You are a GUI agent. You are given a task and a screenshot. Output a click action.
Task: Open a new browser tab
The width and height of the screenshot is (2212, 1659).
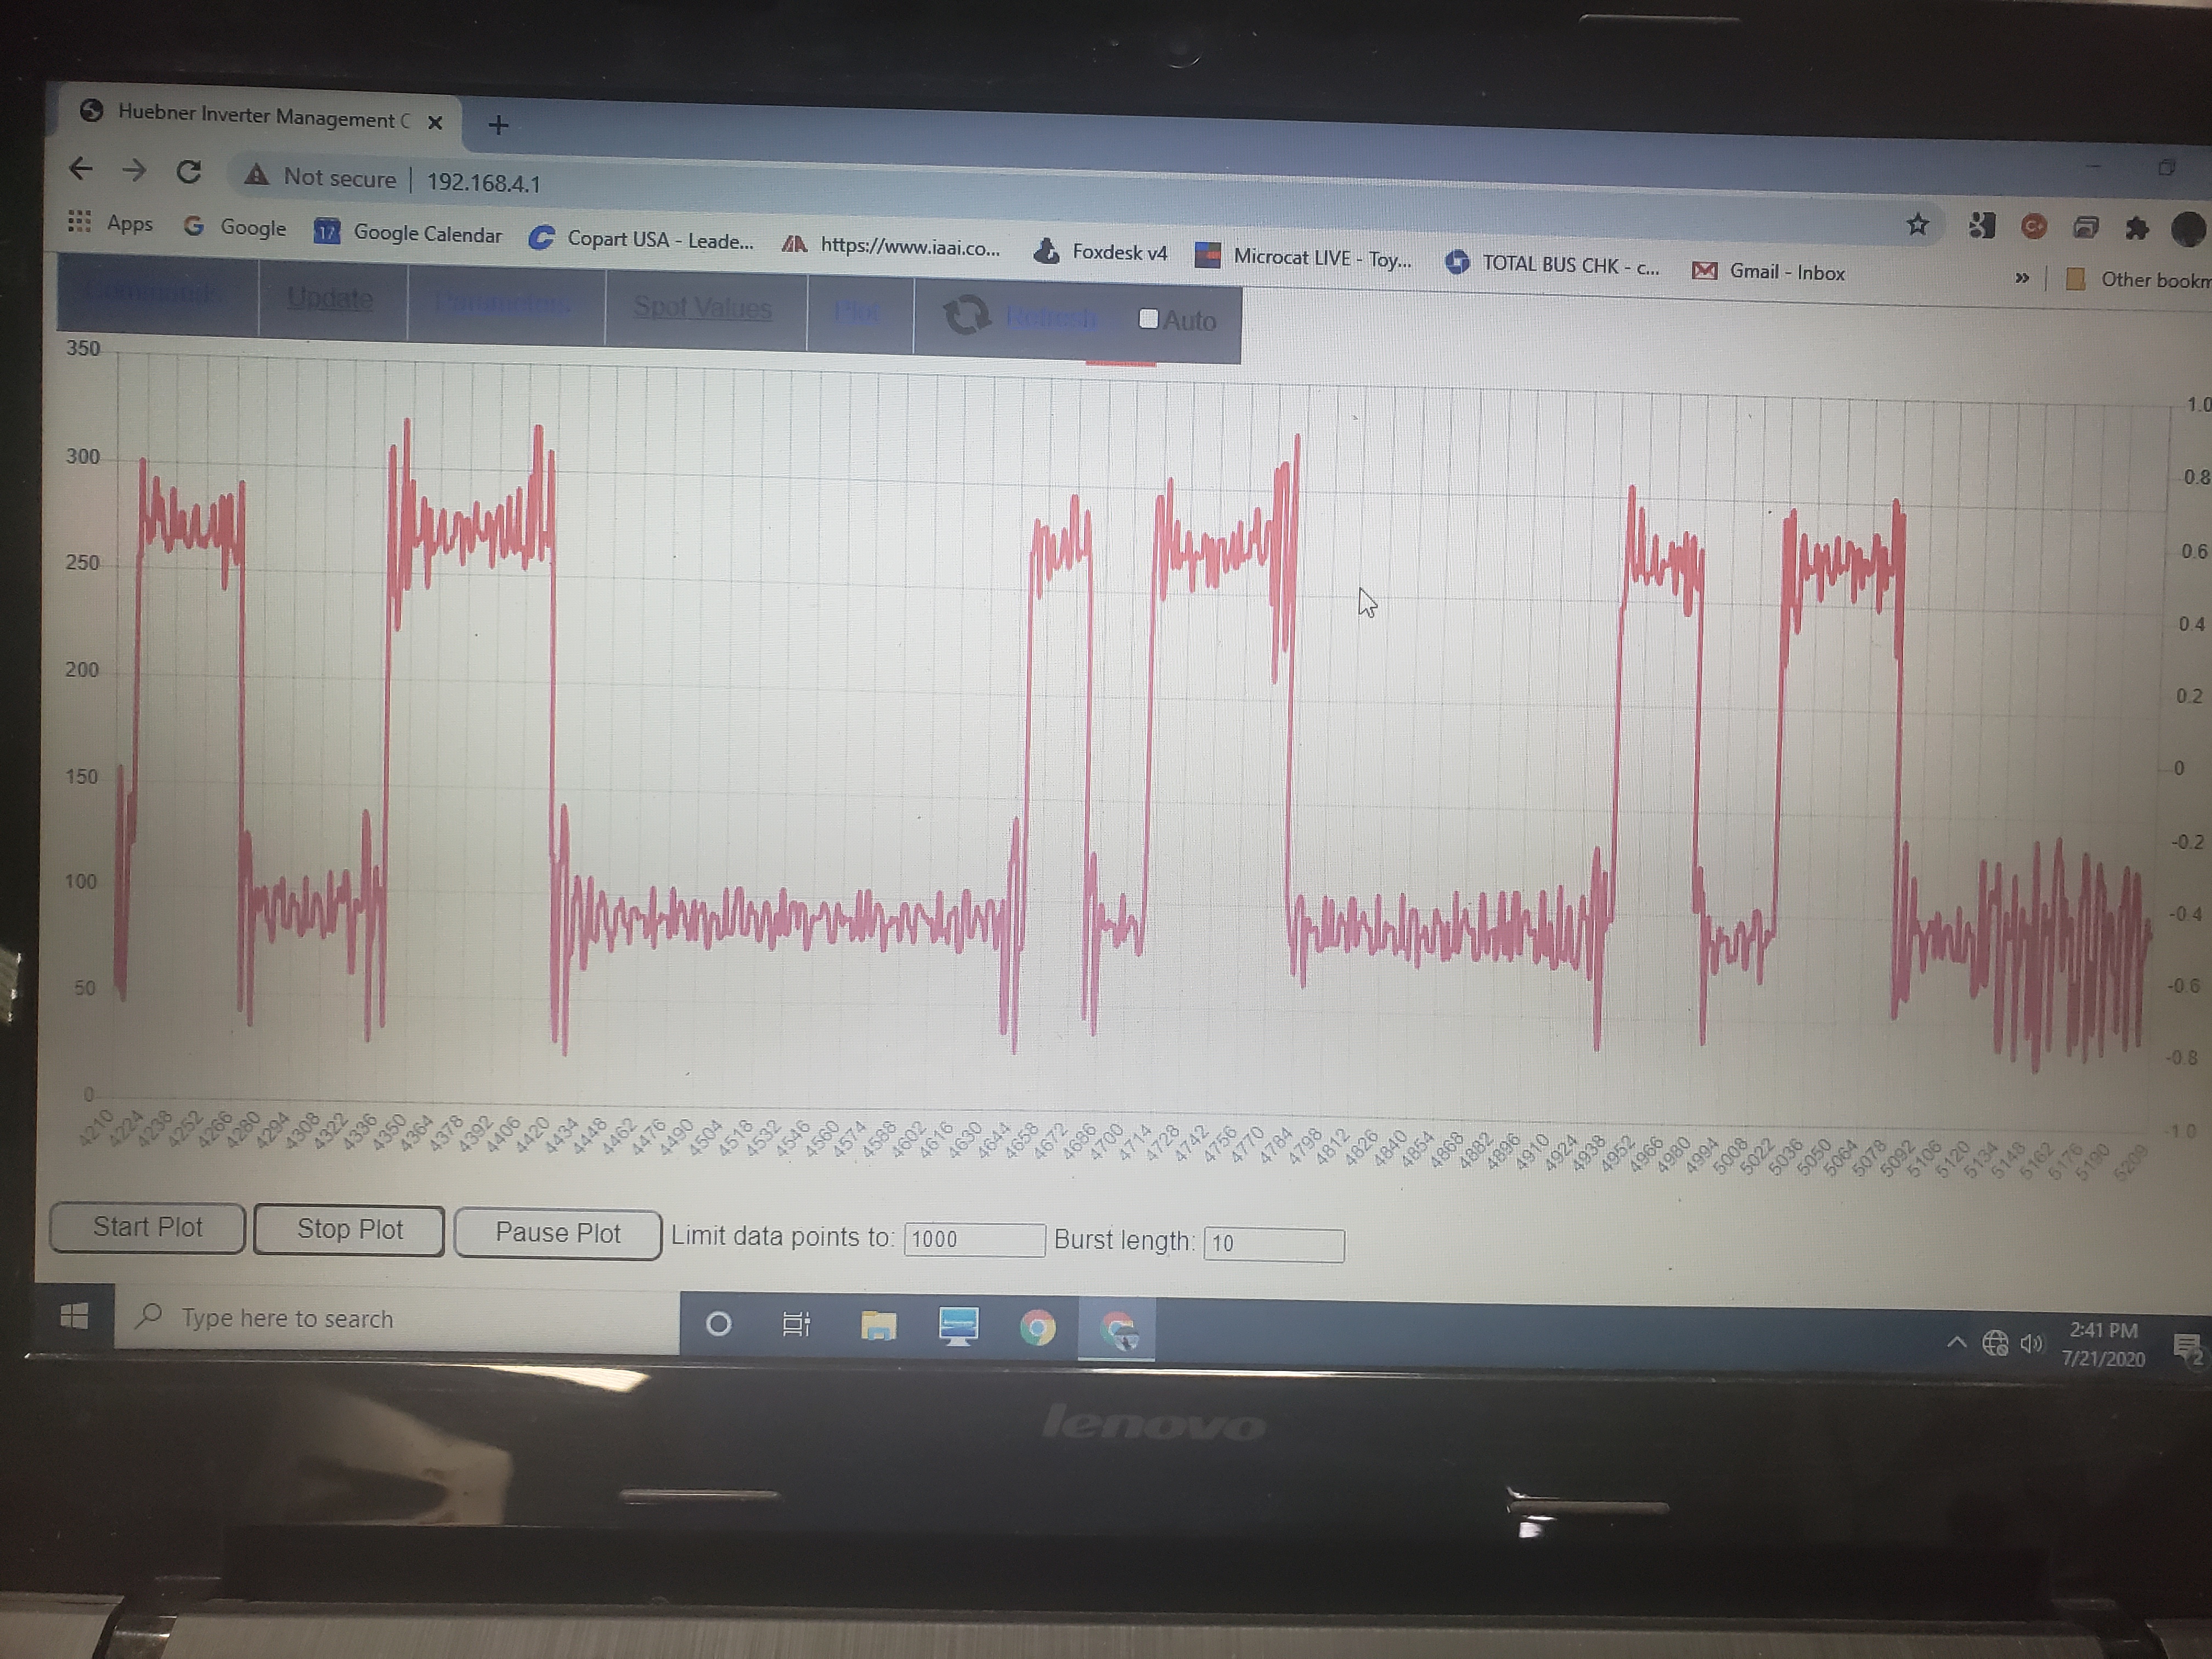[x=499, y=125]
